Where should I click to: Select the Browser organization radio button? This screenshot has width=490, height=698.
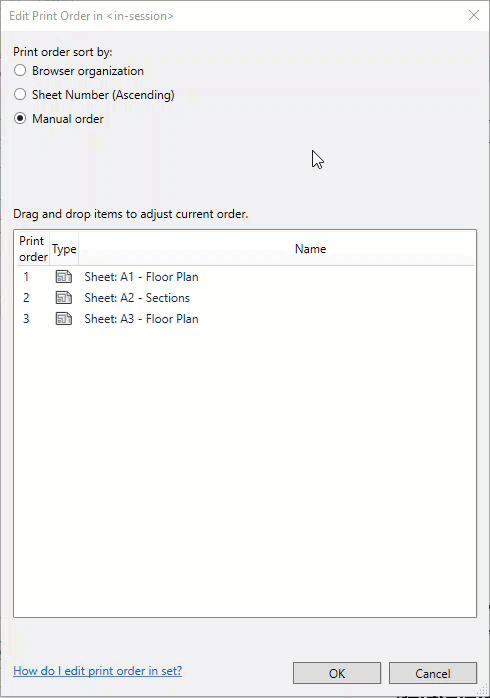click(x=20, y=70)
